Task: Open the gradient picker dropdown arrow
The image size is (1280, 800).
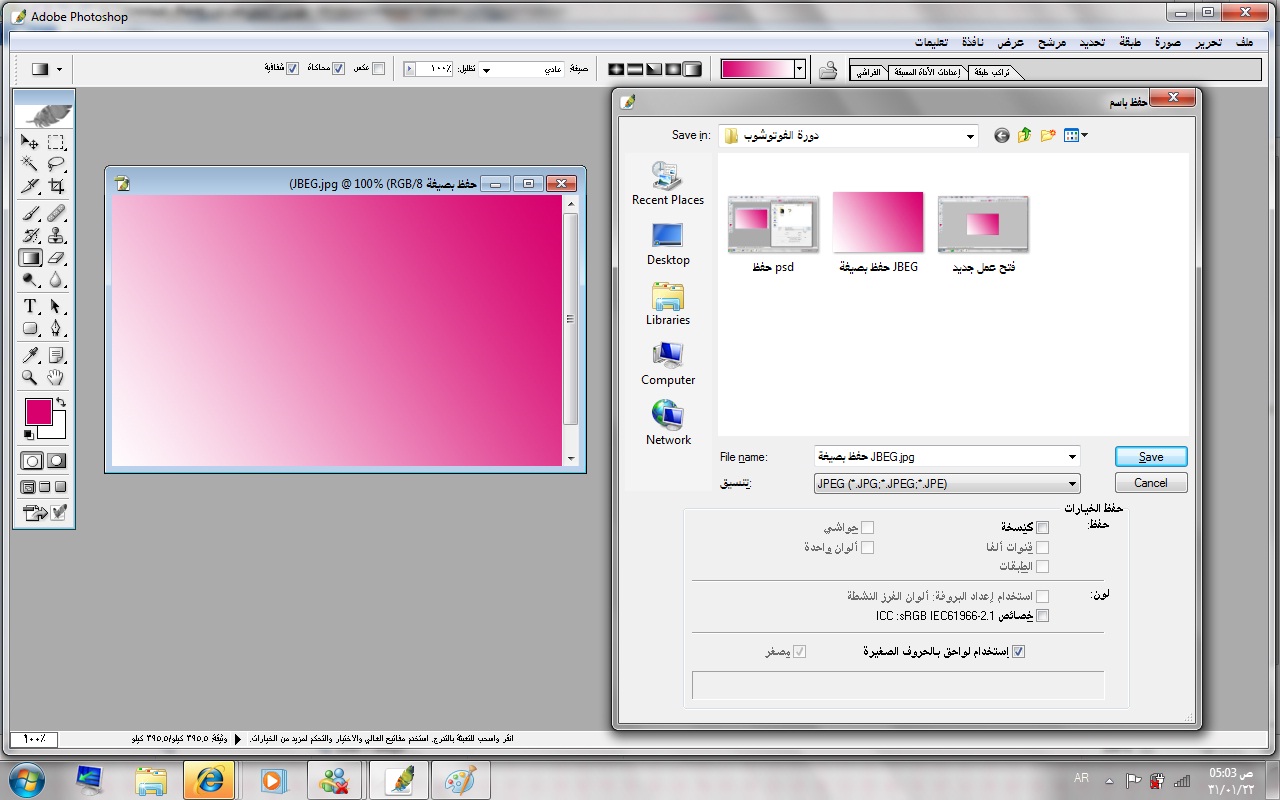Action: (798, 69)
